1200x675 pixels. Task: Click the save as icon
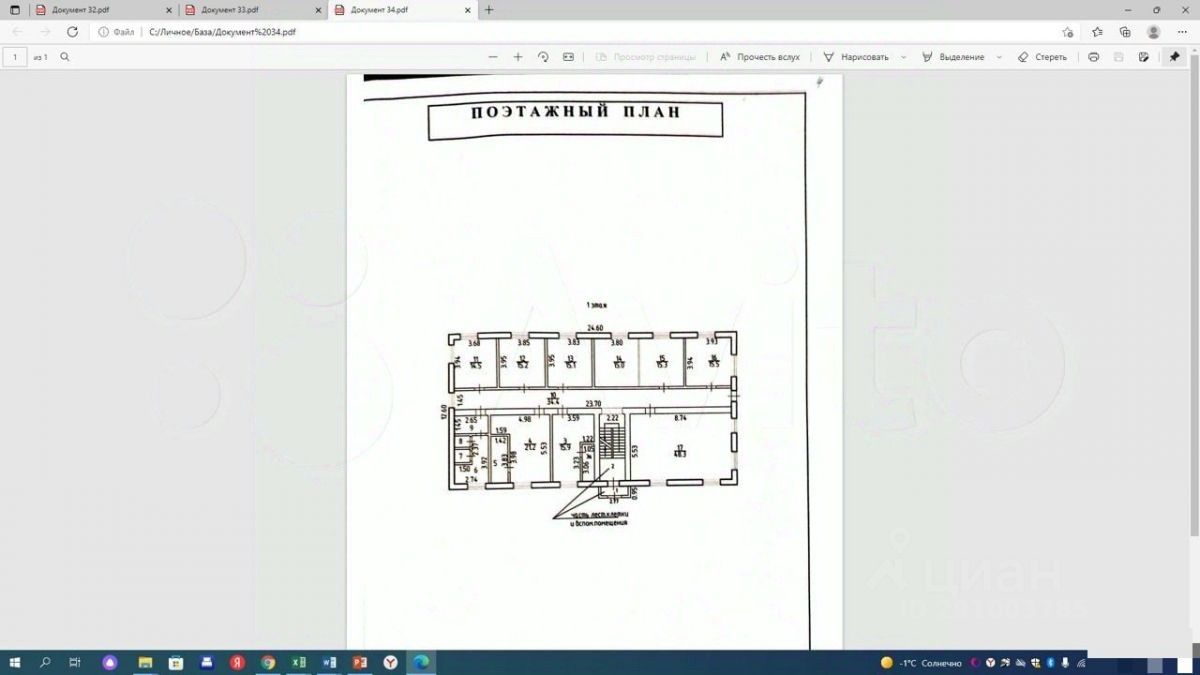point(1144,57)
